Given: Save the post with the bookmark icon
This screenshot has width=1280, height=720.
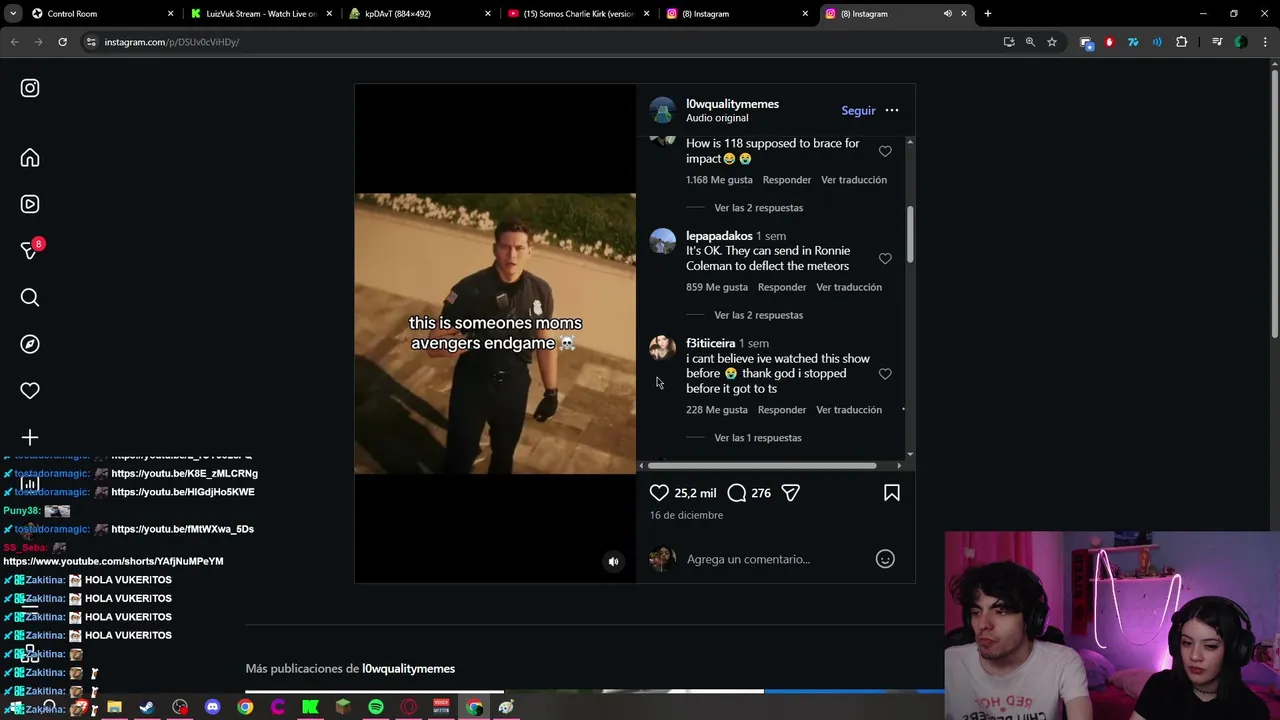Looking at the screenshot, I should point(892,493).
